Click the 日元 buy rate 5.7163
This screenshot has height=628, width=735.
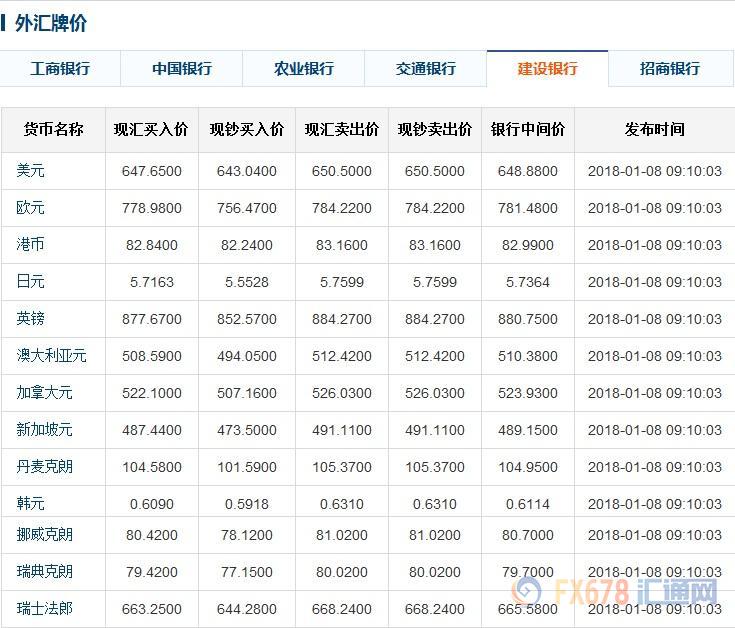[x=152, y=282]
